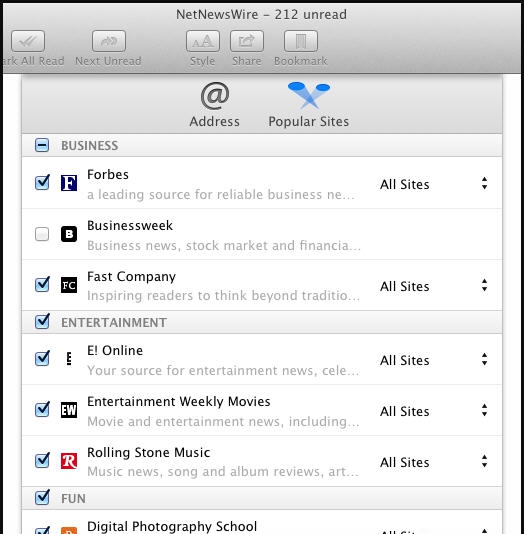524x534 pixels.
Task: Click description 'Business news, stock market and'
Action: click(x=224, y=246)
